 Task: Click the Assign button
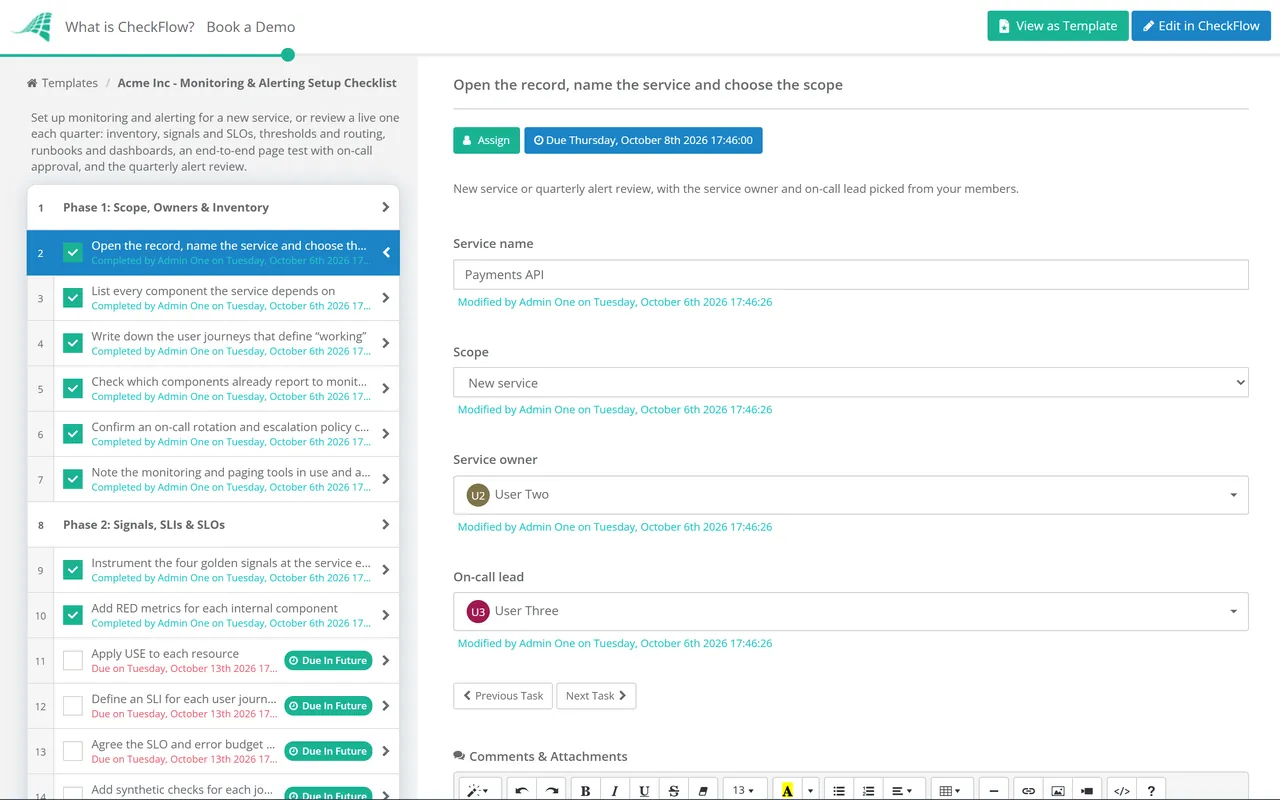(487, 140)
